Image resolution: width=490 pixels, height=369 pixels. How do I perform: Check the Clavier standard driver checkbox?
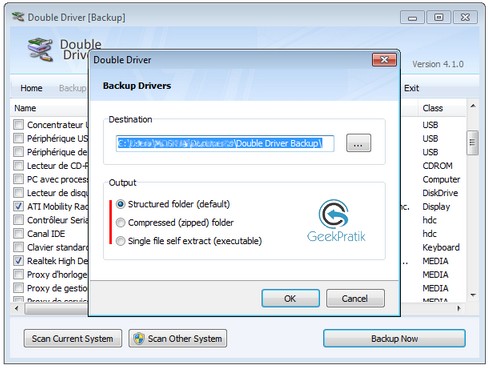18,247
